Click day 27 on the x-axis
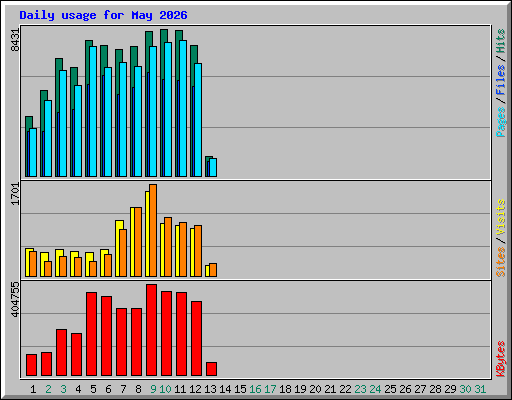This screenshot has width=512, height=400. pos(420,389)
